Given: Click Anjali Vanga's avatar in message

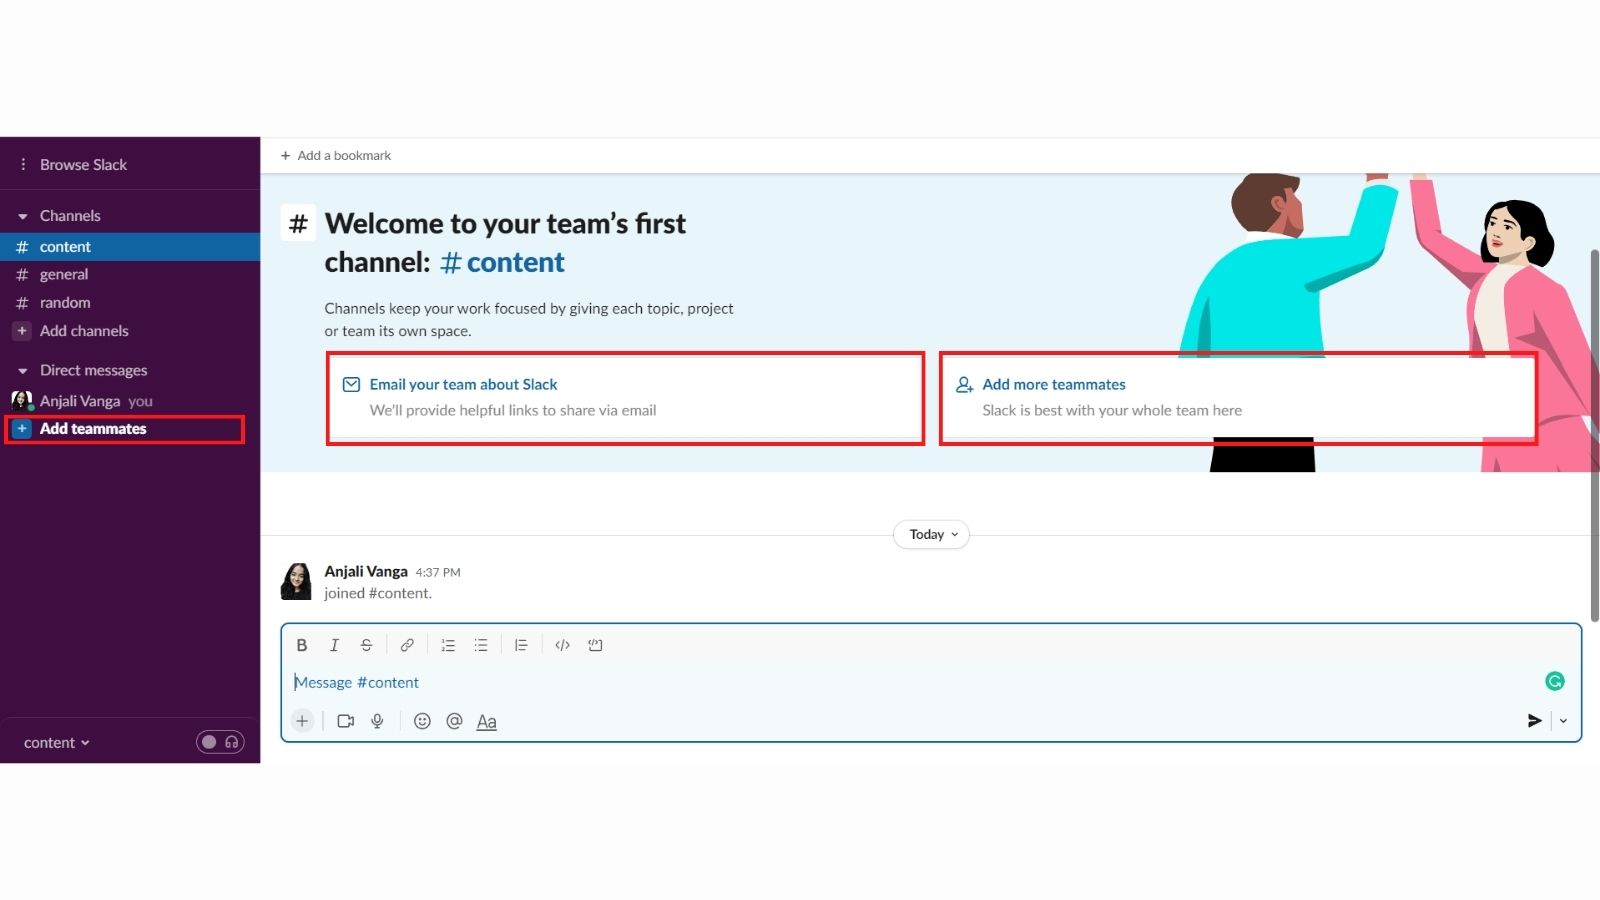Looking at the screenshot, I should [x=296, y=581].
